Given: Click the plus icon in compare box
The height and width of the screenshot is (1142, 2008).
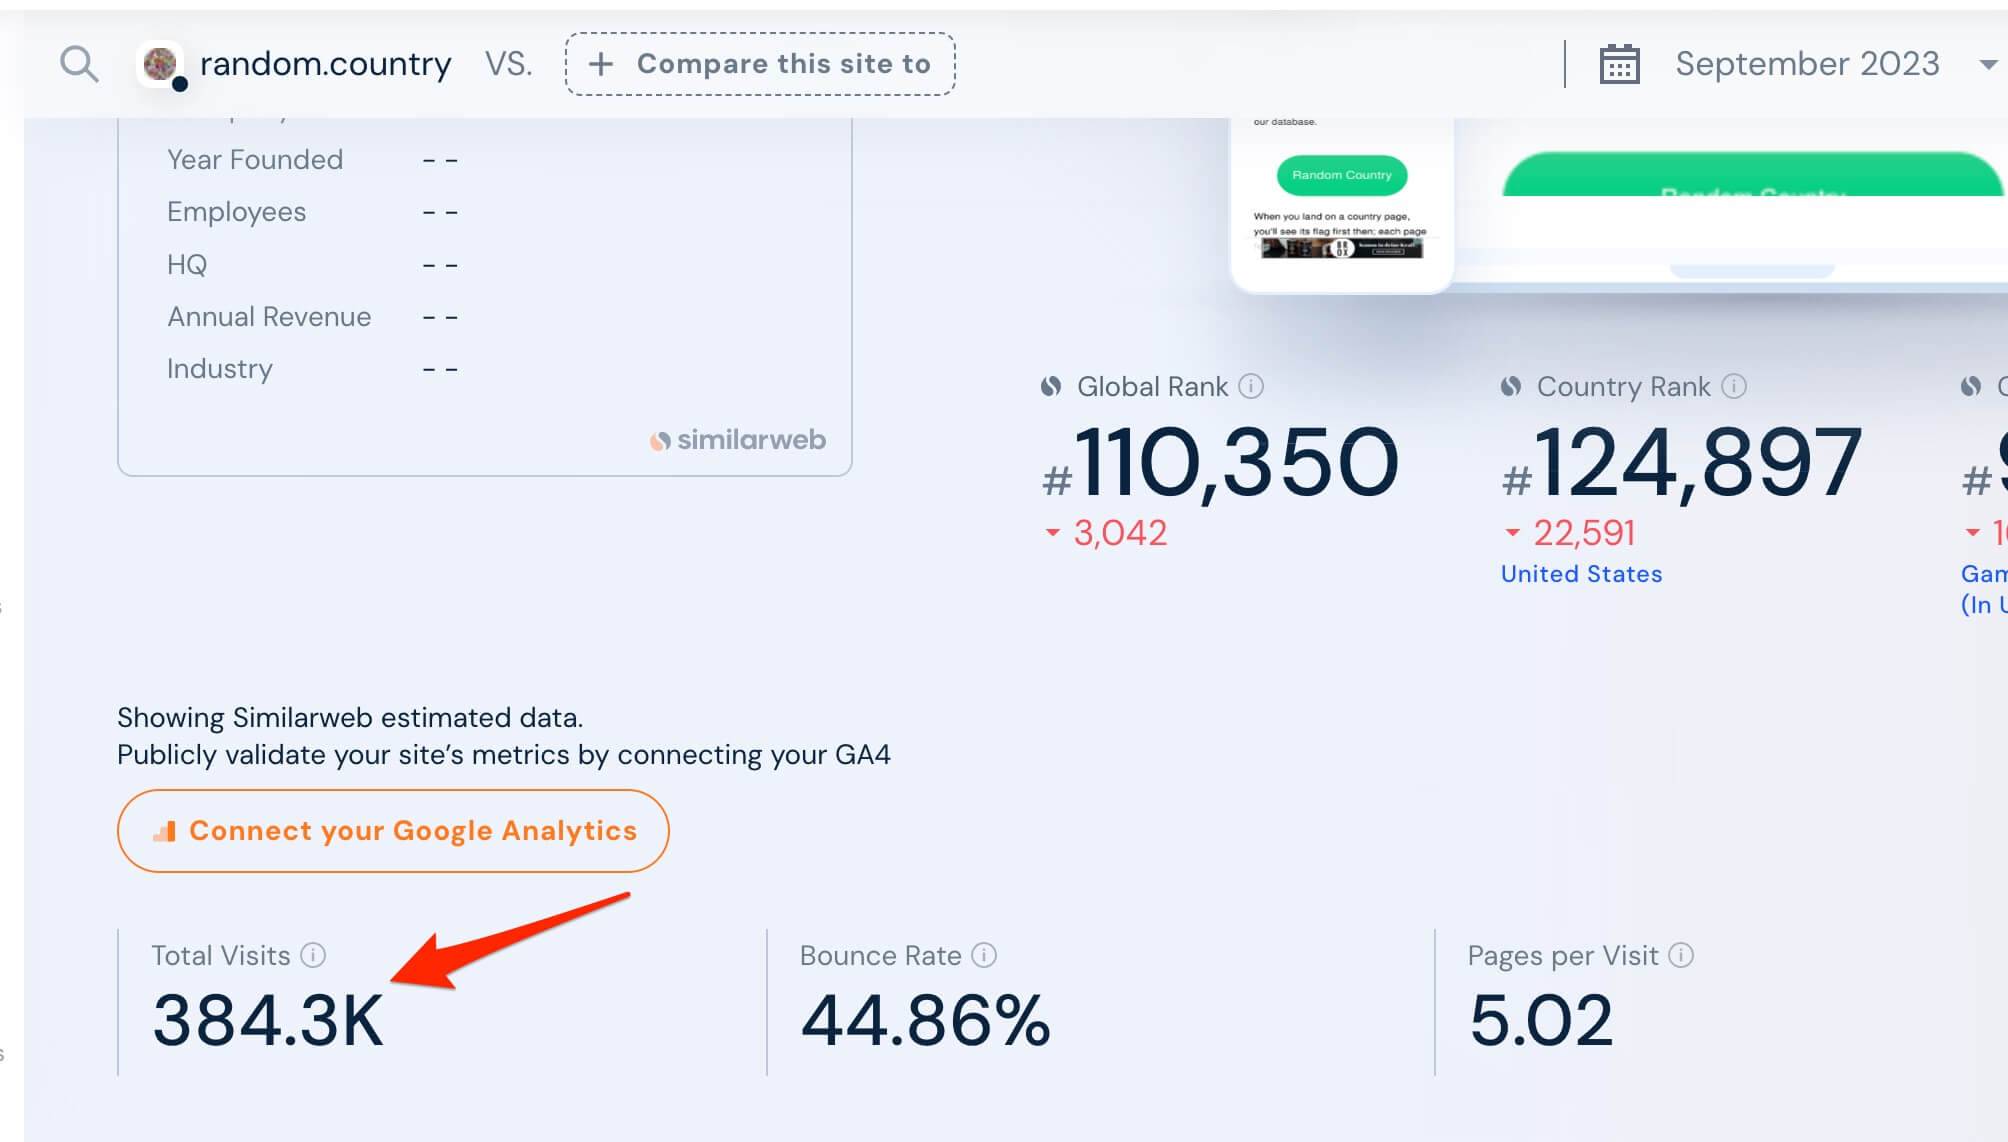Looking at the screenshot, I should [x=600, y=64].
